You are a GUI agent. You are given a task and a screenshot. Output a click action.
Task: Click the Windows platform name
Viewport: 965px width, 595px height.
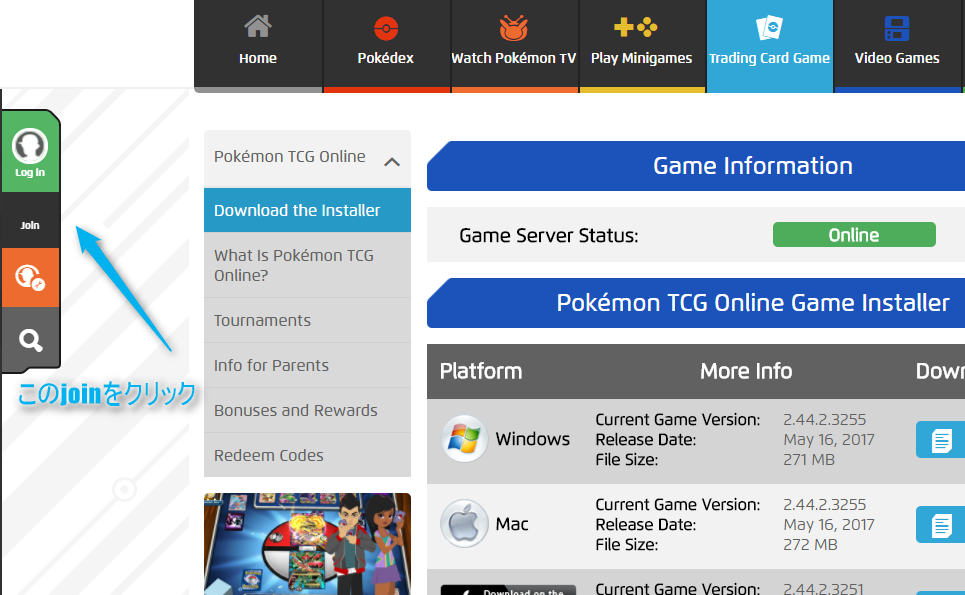(x=532, y=439)
